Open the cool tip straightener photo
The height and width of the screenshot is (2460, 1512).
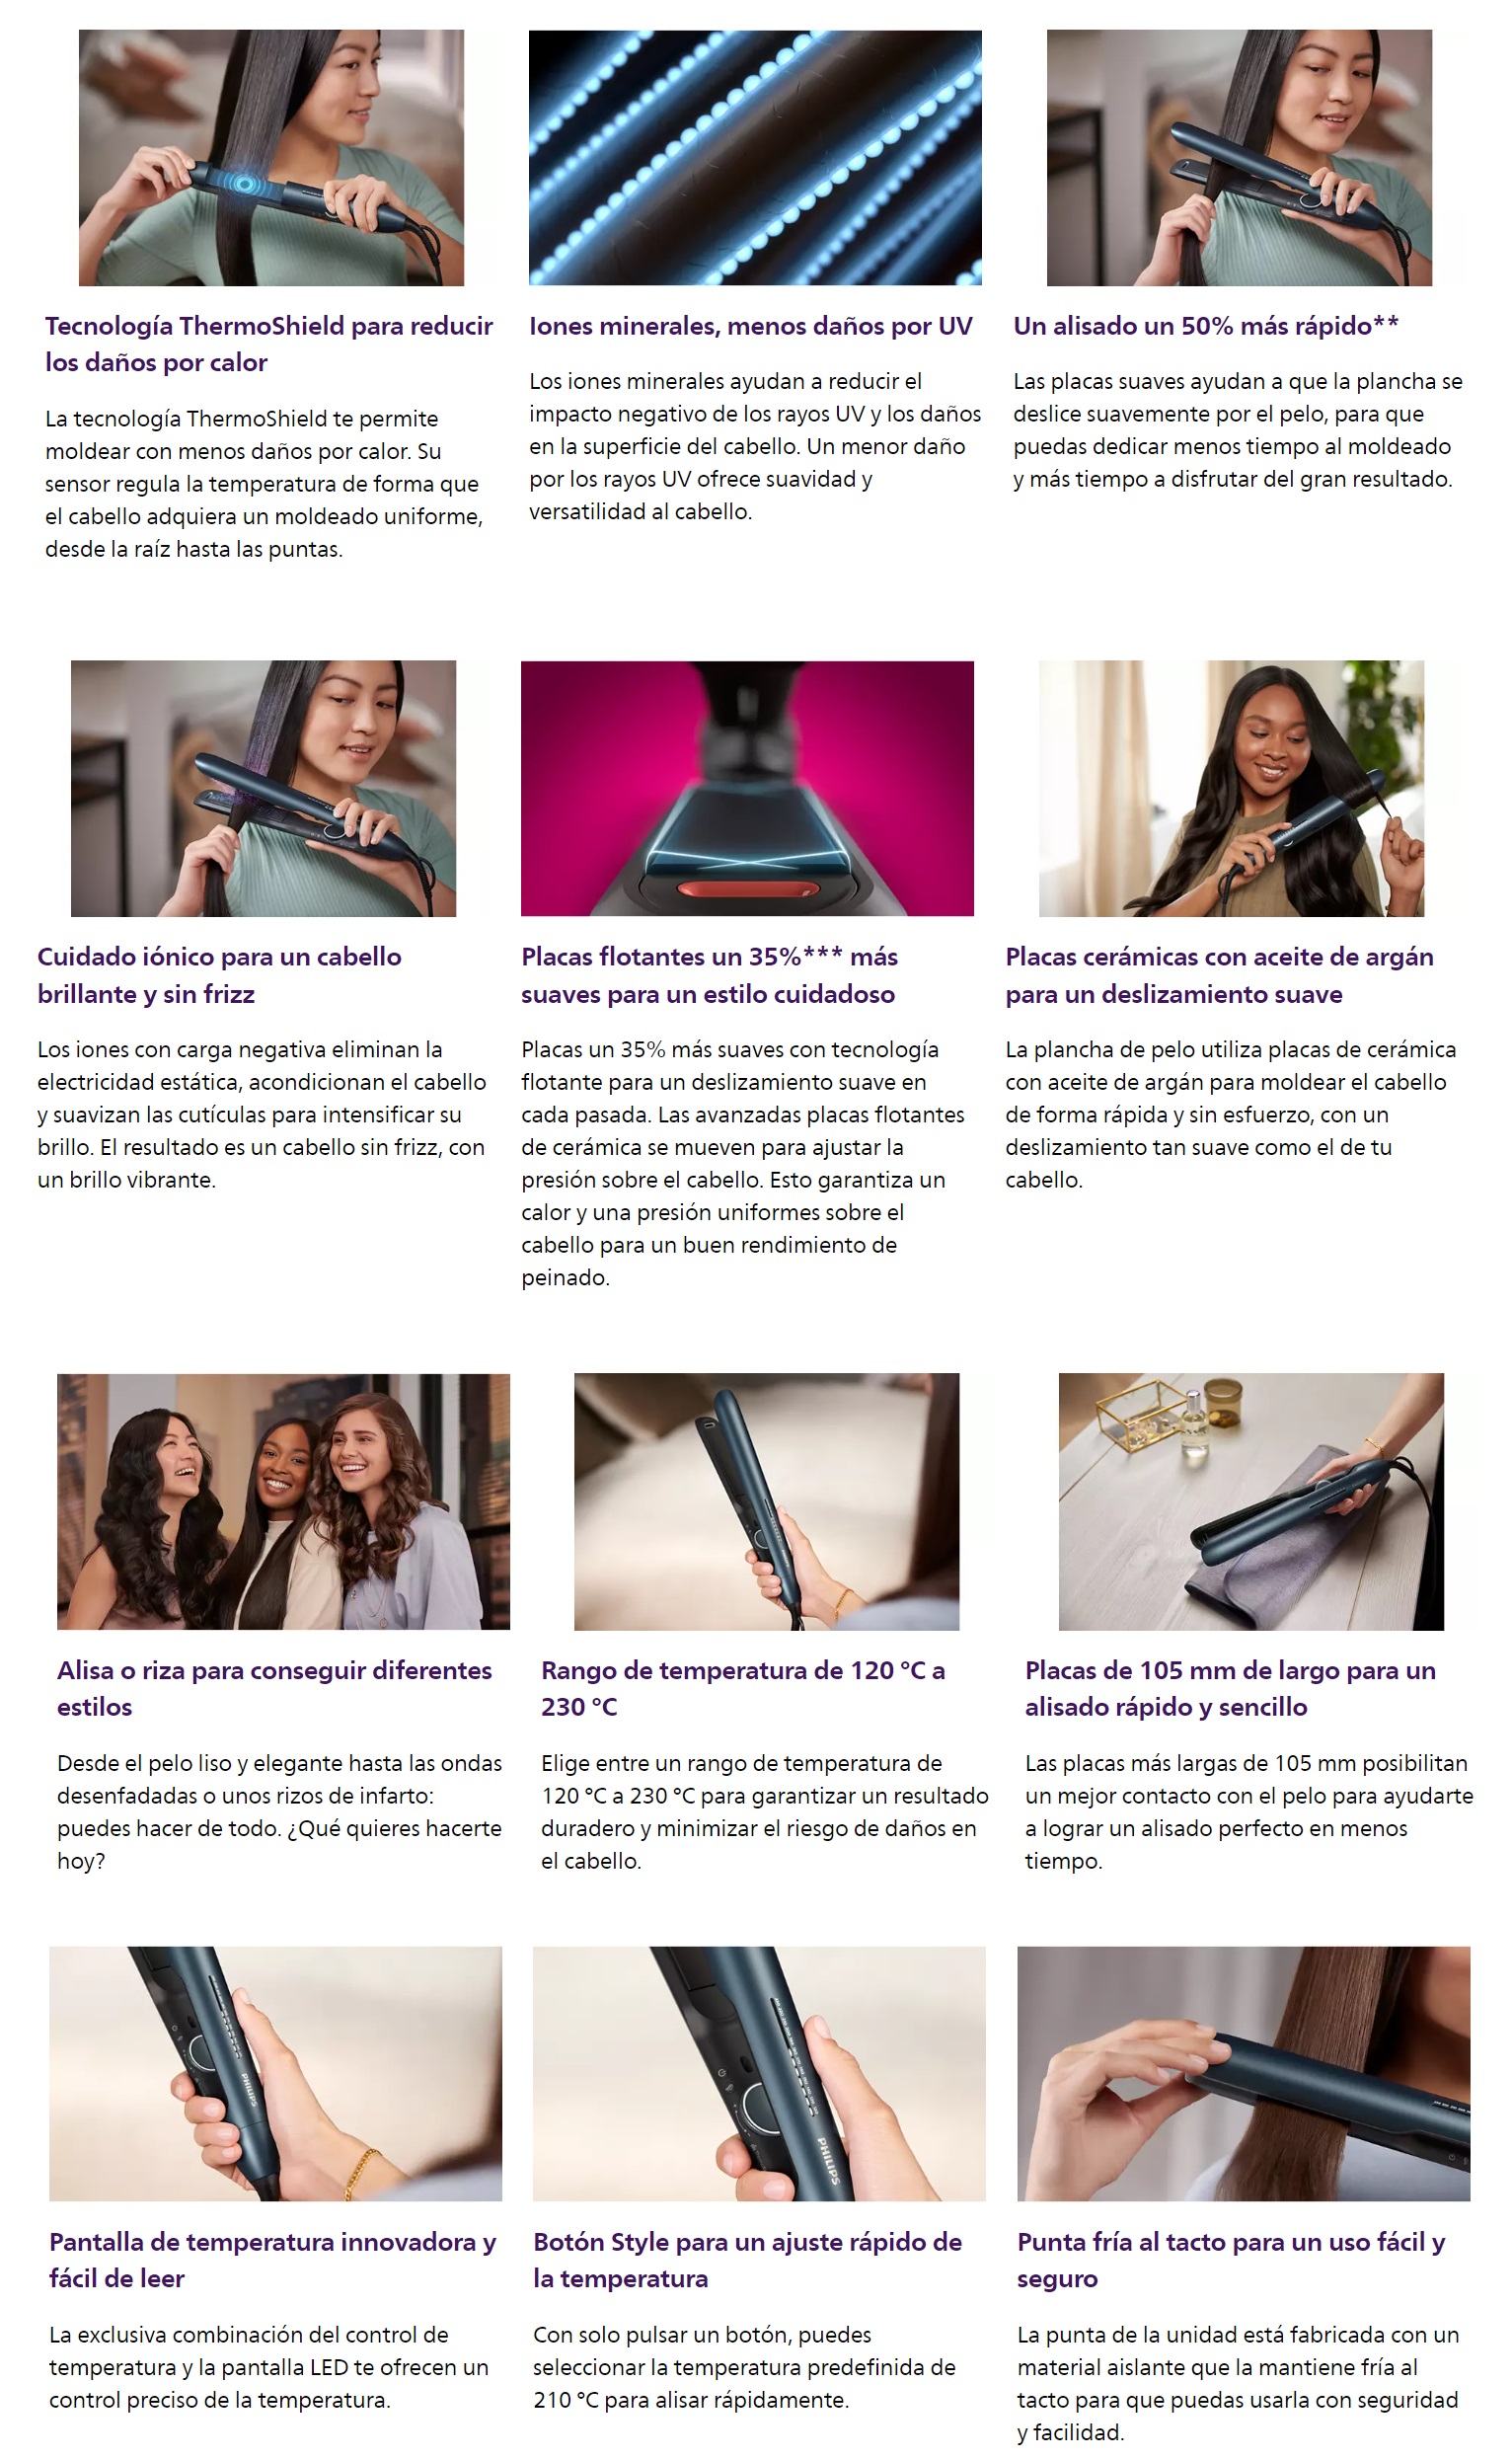(1243, 2073)
